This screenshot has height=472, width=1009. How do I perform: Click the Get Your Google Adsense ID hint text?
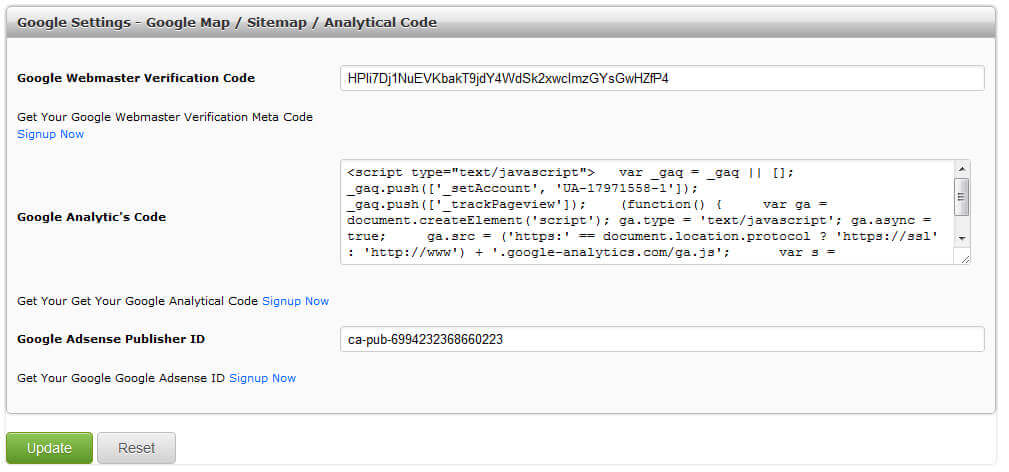[x=121, y=378]
